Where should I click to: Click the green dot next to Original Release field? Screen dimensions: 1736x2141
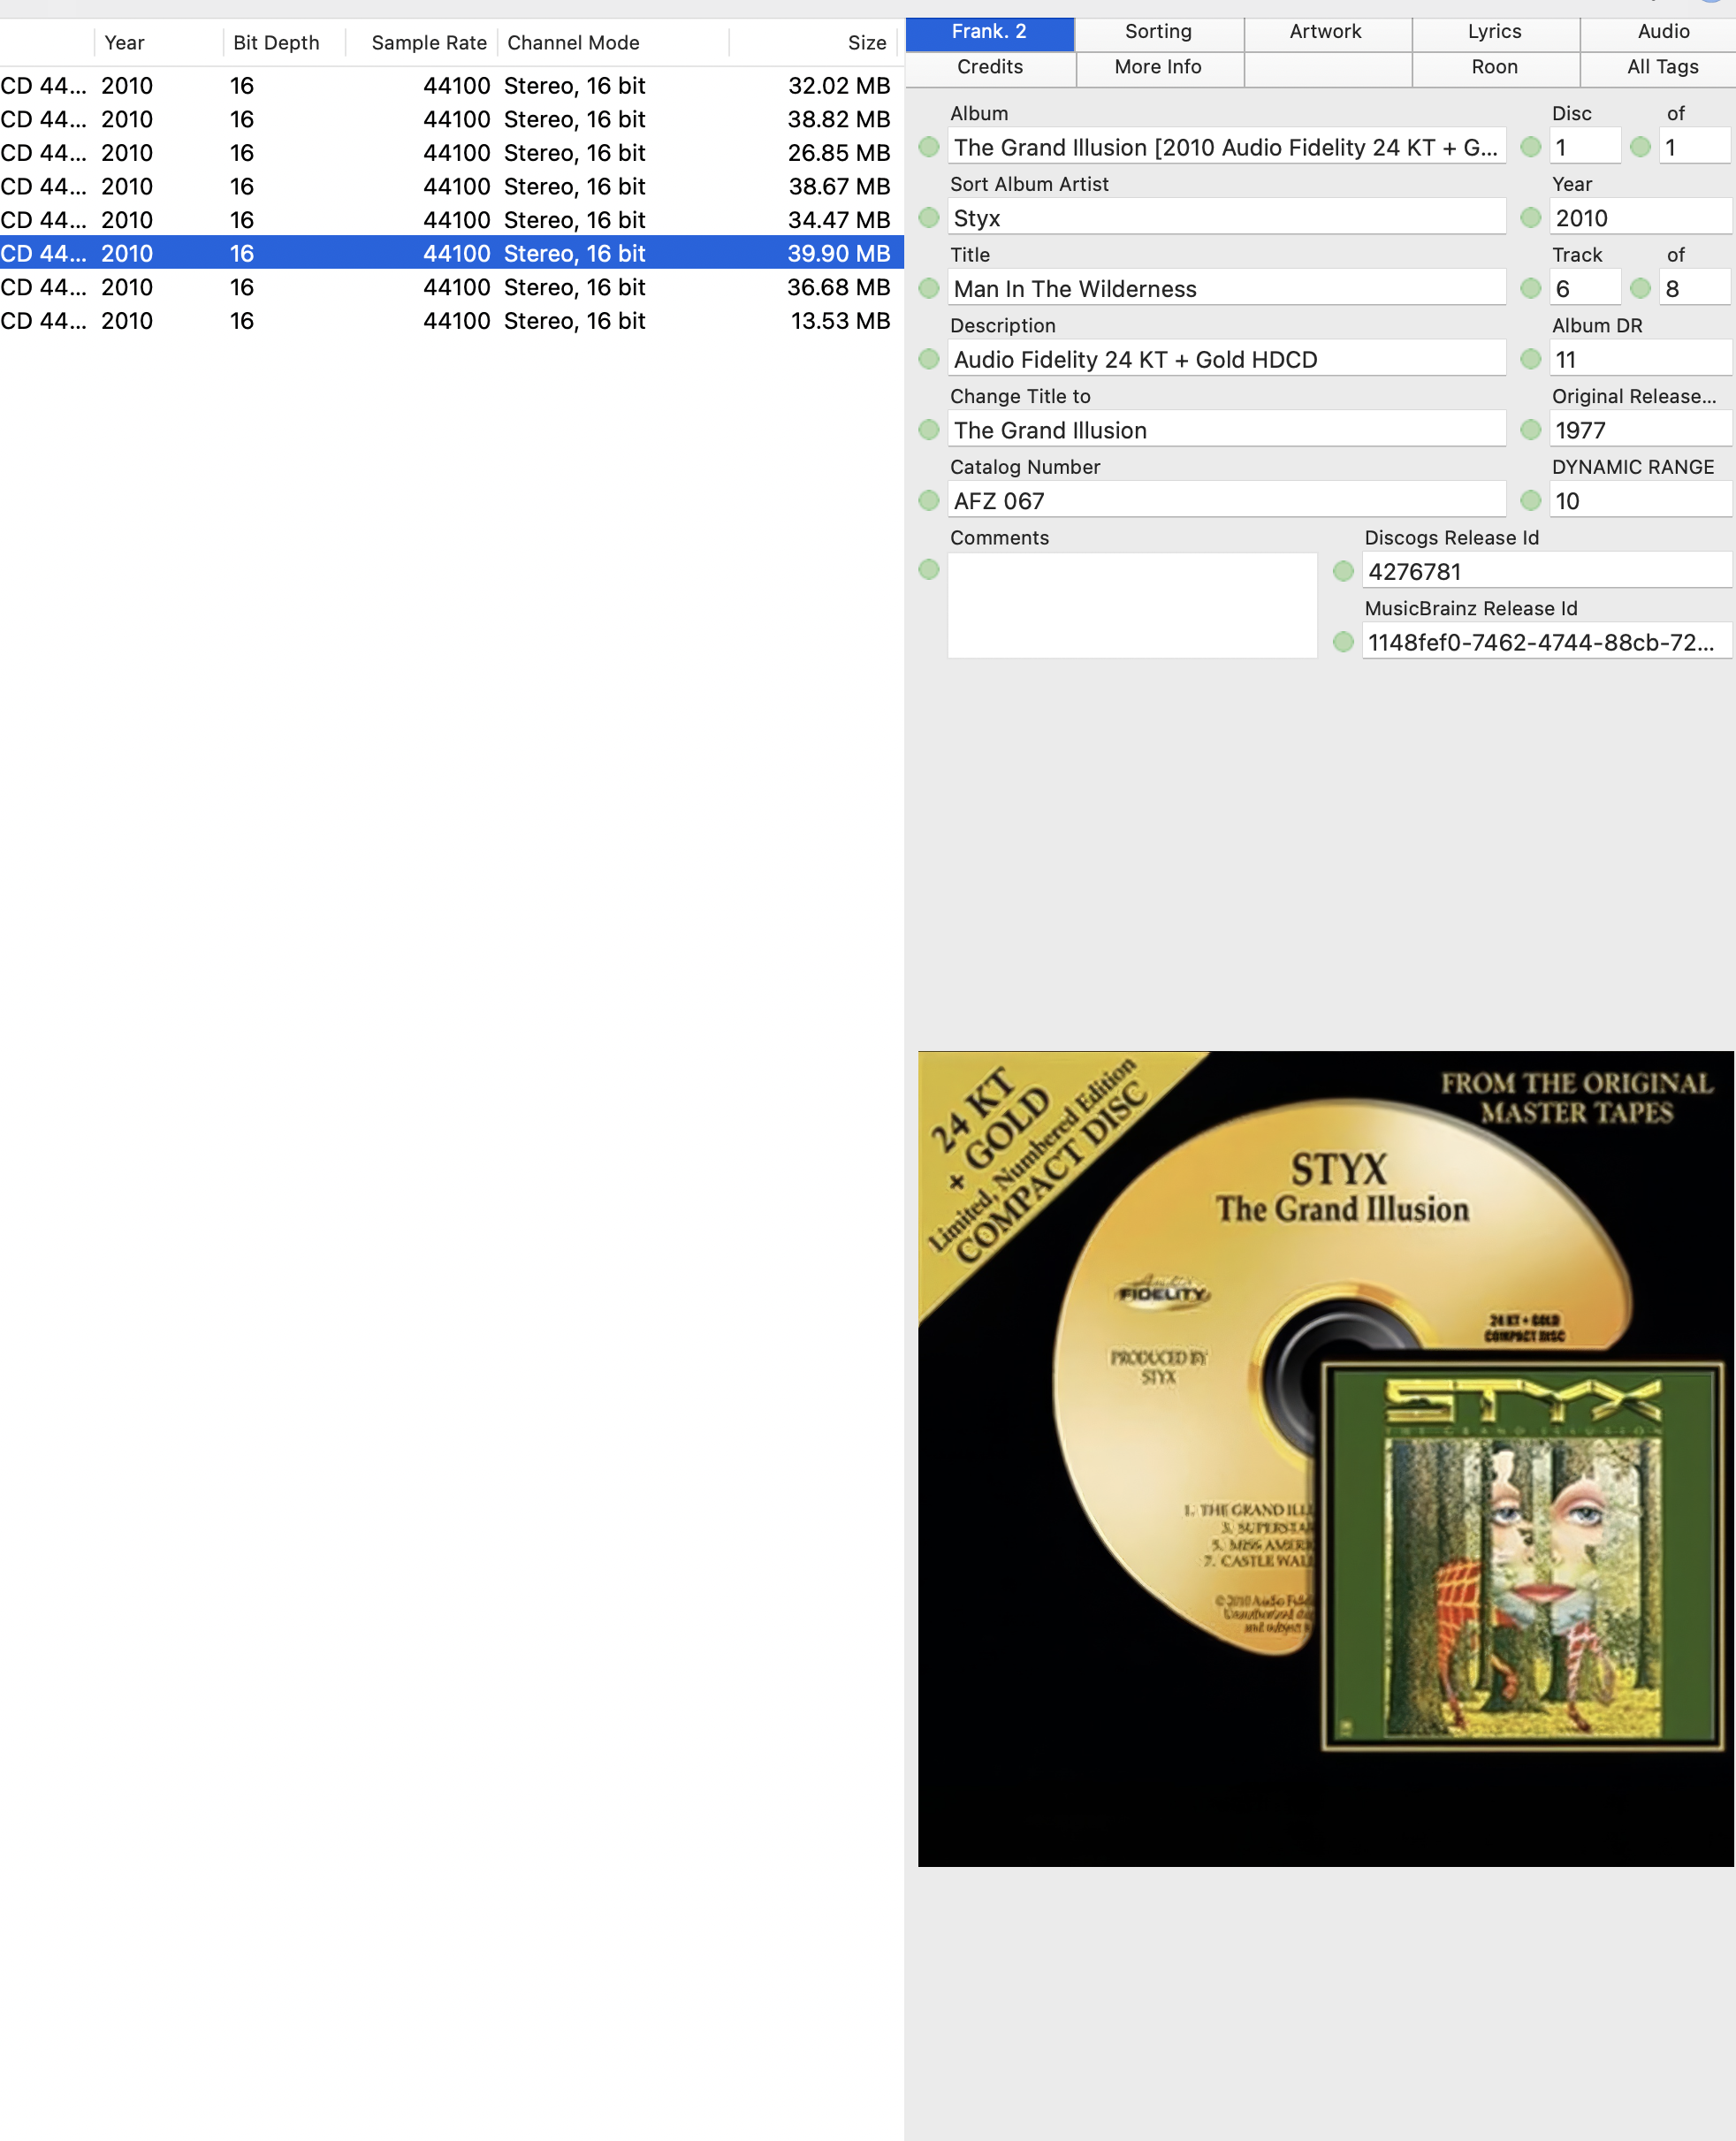pos(1530,429)
